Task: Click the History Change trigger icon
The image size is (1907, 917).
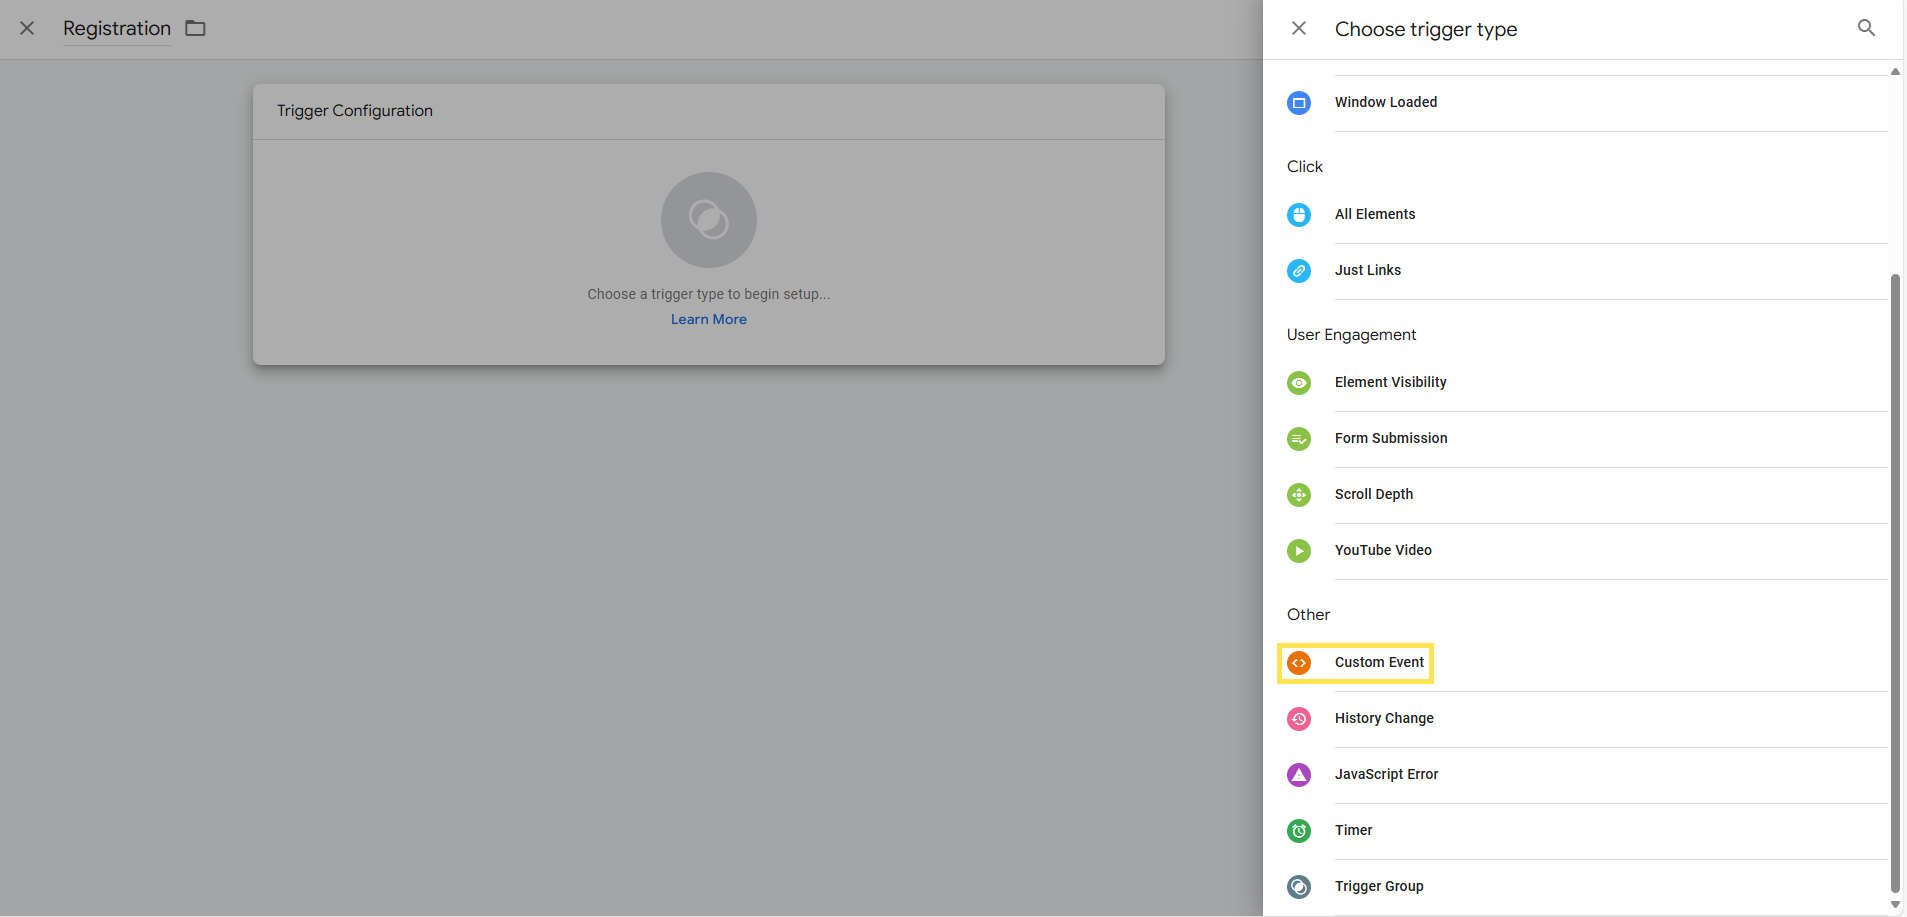Action: pyautogui.click(x=1298, y=719)
